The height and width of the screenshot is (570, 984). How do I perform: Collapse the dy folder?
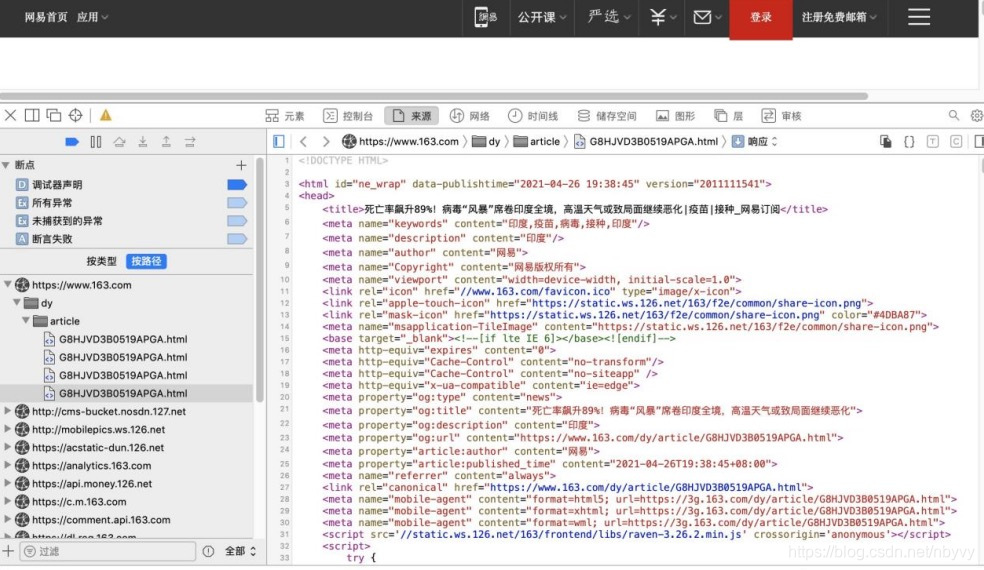[17, 303]
